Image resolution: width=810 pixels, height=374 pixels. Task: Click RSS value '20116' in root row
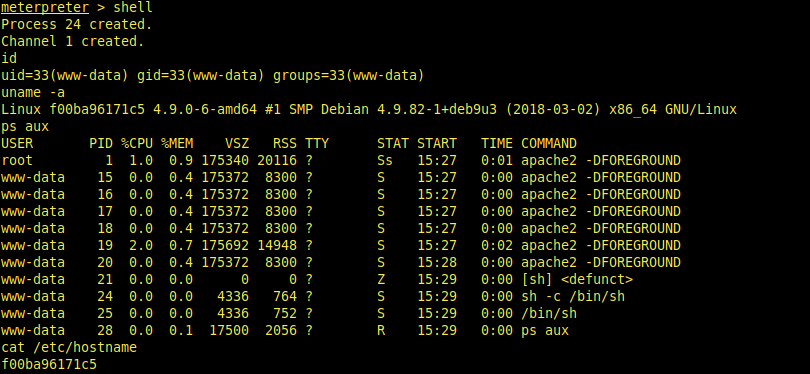pos(277,160)
